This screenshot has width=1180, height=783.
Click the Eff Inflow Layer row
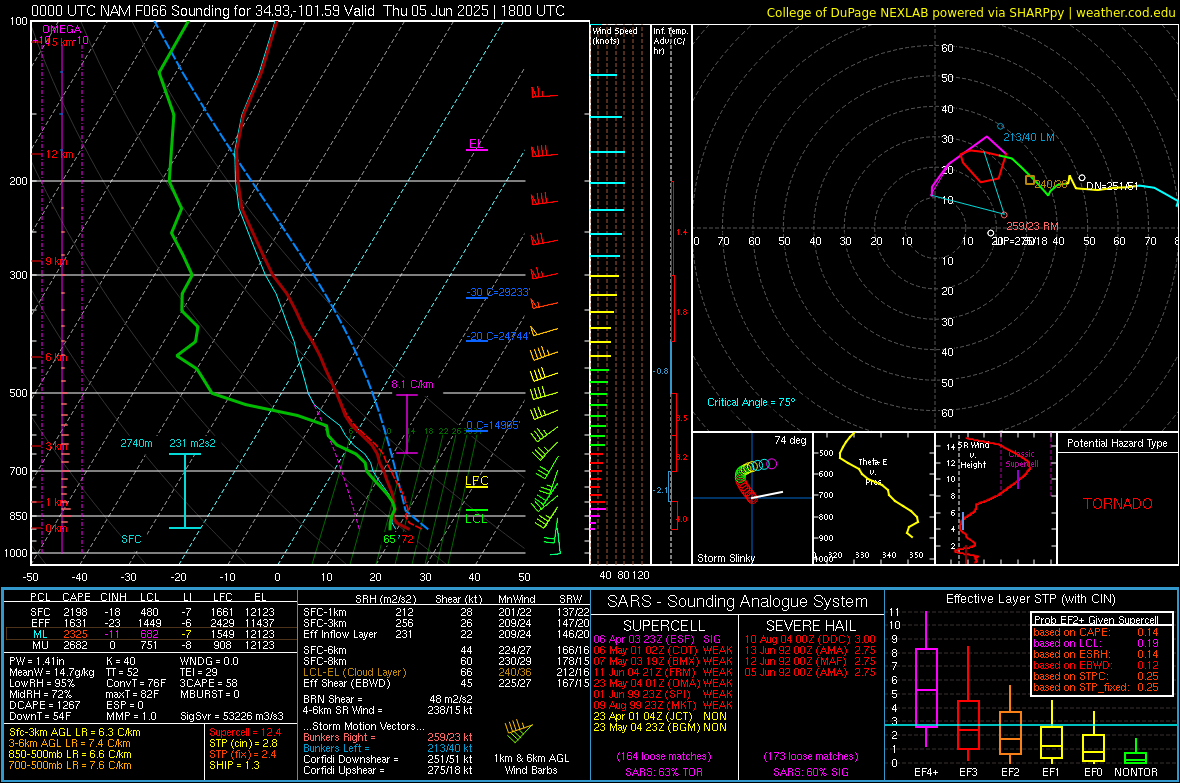[x=446, y=634]
